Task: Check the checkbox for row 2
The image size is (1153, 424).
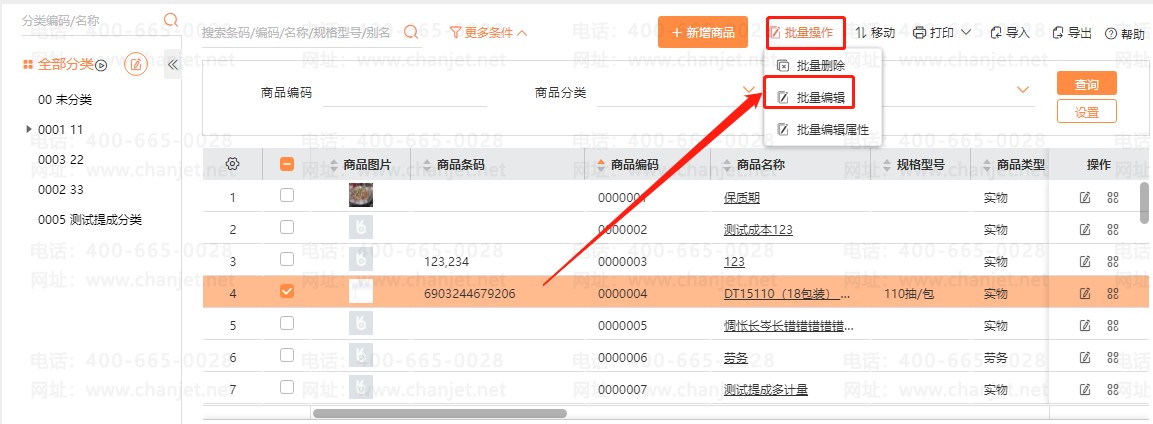Action: 287,227
